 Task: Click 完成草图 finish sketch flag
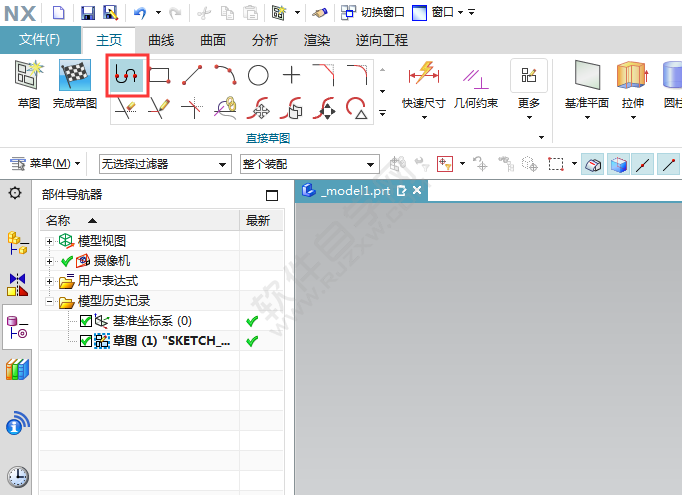coord(75,84)
